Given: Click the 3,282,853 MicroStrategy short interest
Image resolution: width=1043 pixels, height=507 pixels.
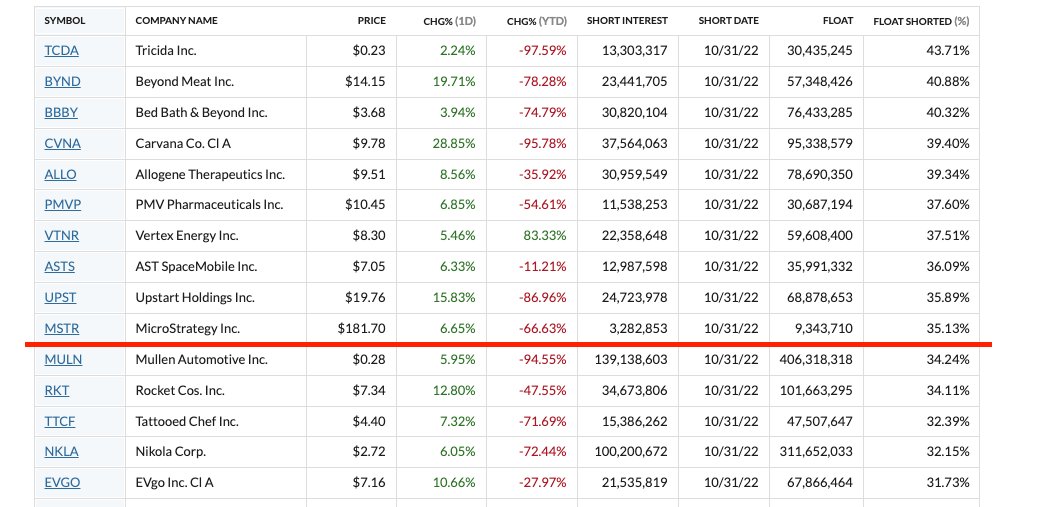Looking at the screenshot, I should coord(637,329).
